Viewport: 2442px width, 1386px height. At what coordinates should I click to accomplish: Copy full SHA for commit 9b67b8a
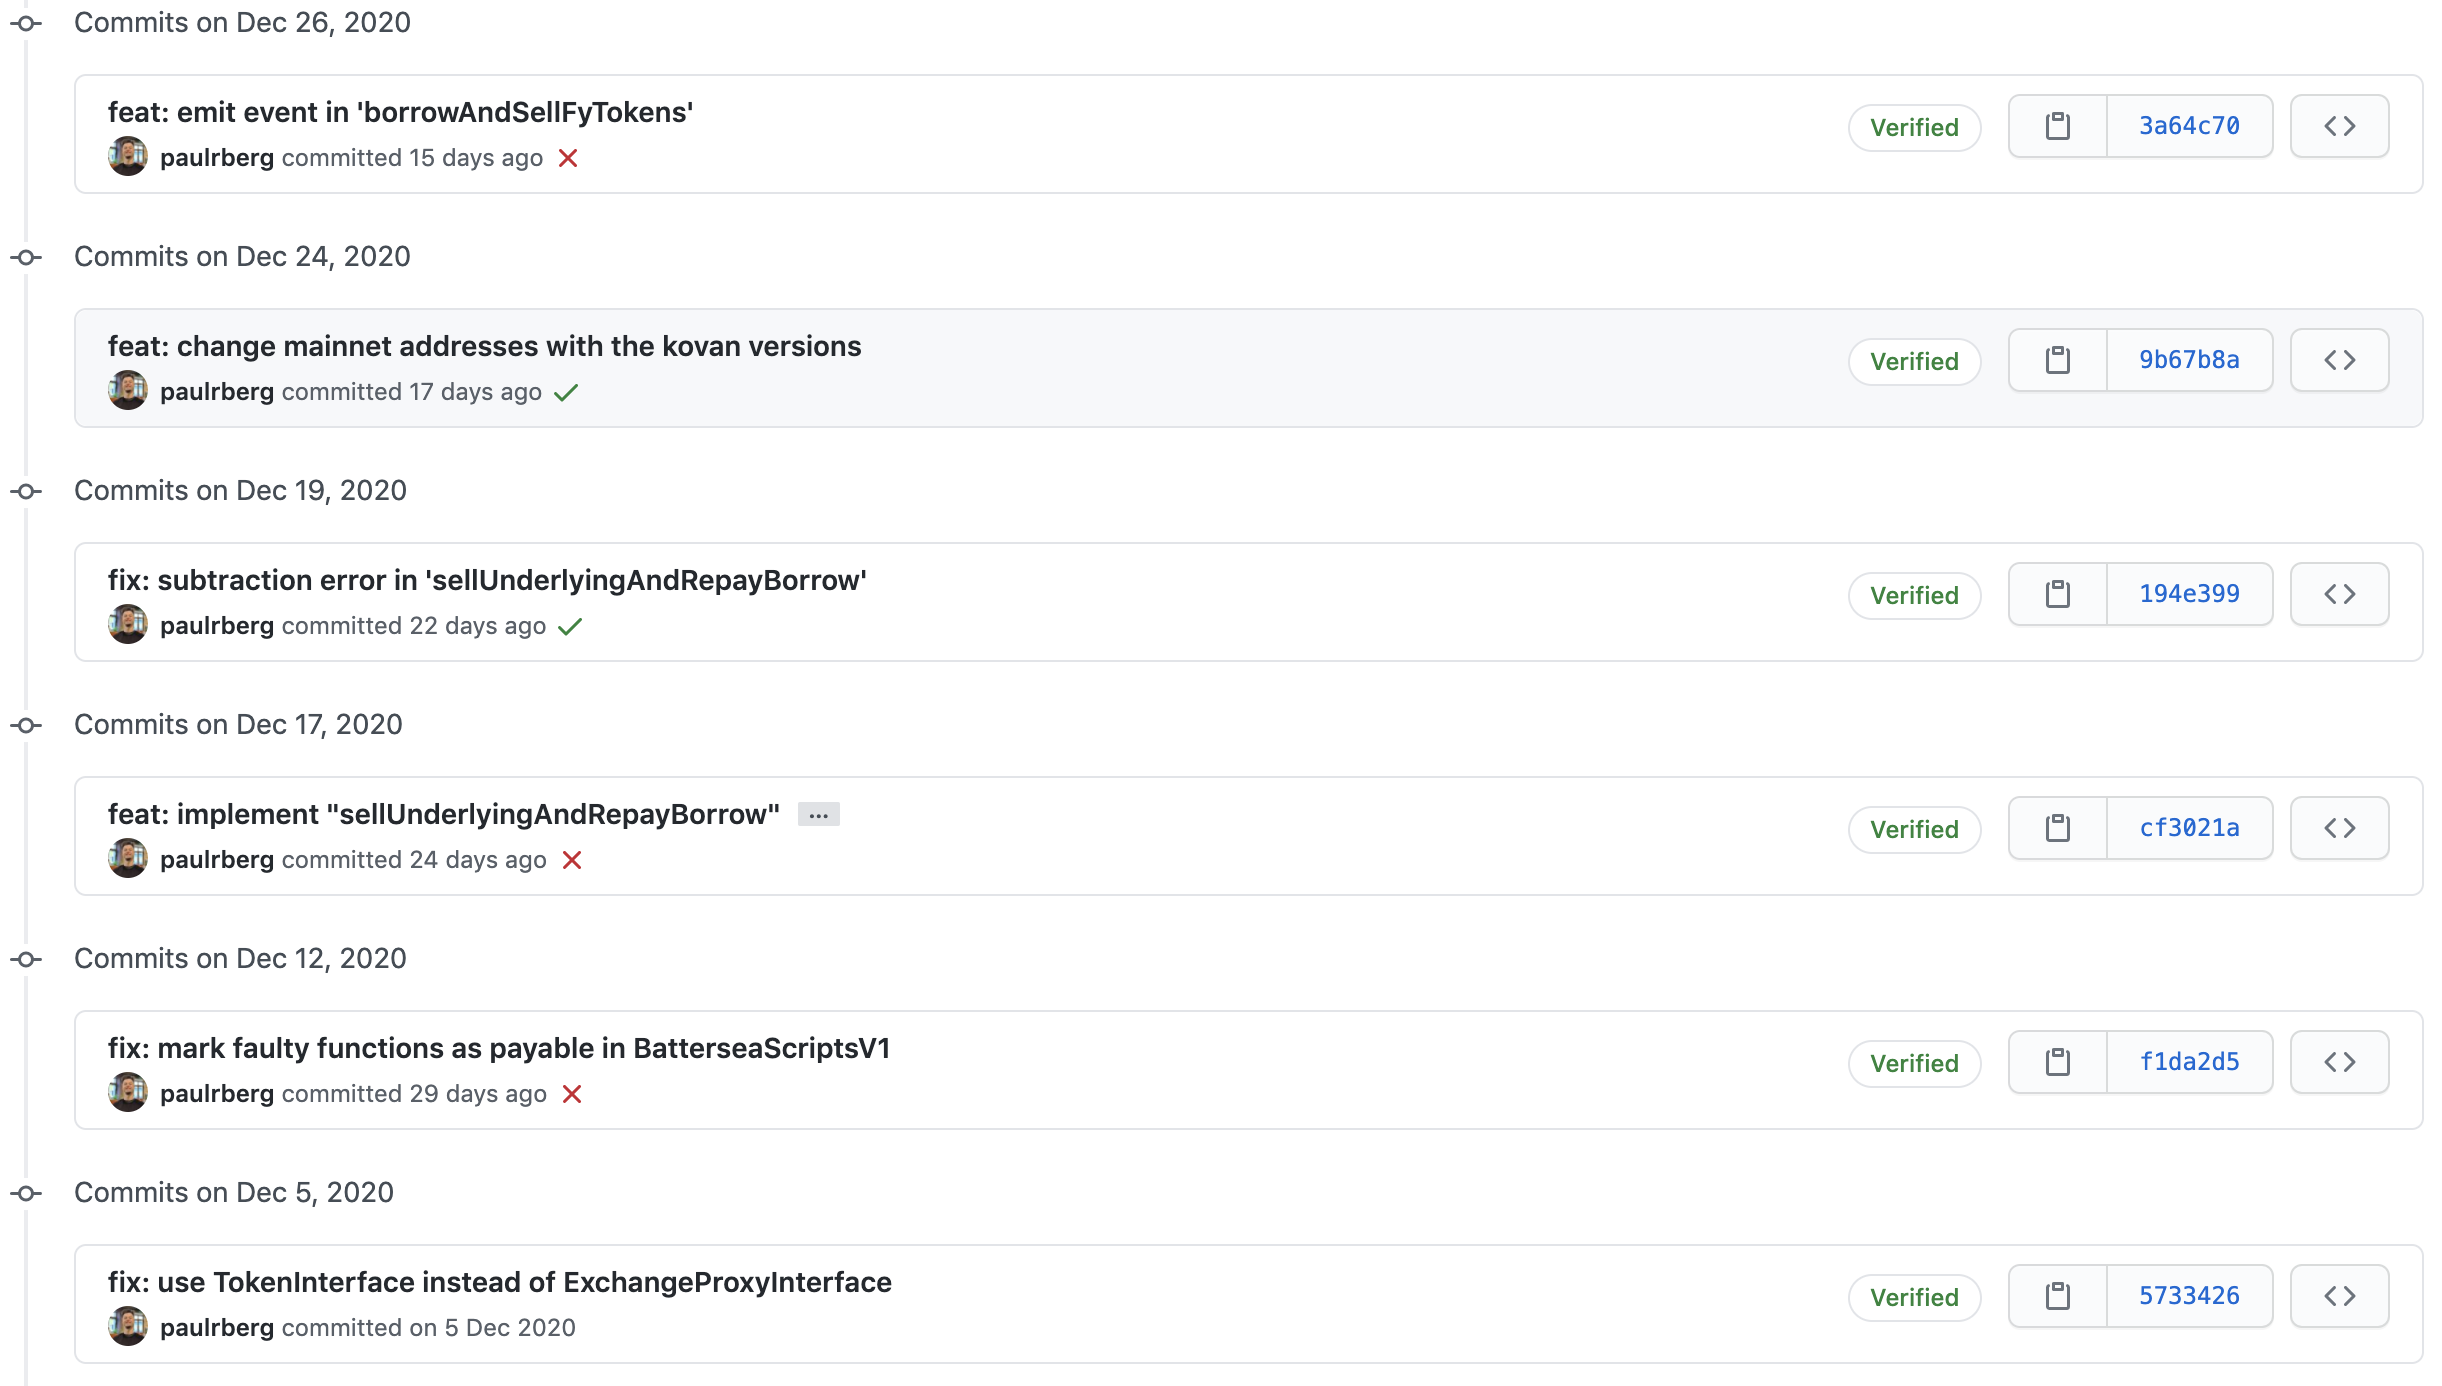2057,360
